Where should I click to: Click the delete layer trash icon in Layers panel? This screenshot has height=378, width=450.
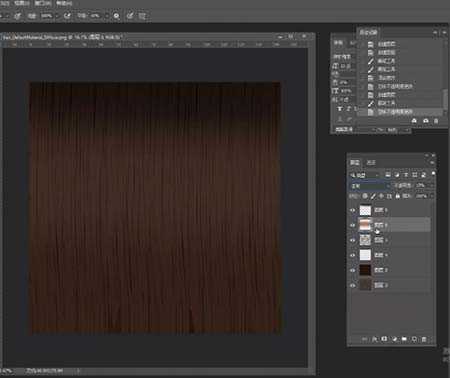click(424, 339)
